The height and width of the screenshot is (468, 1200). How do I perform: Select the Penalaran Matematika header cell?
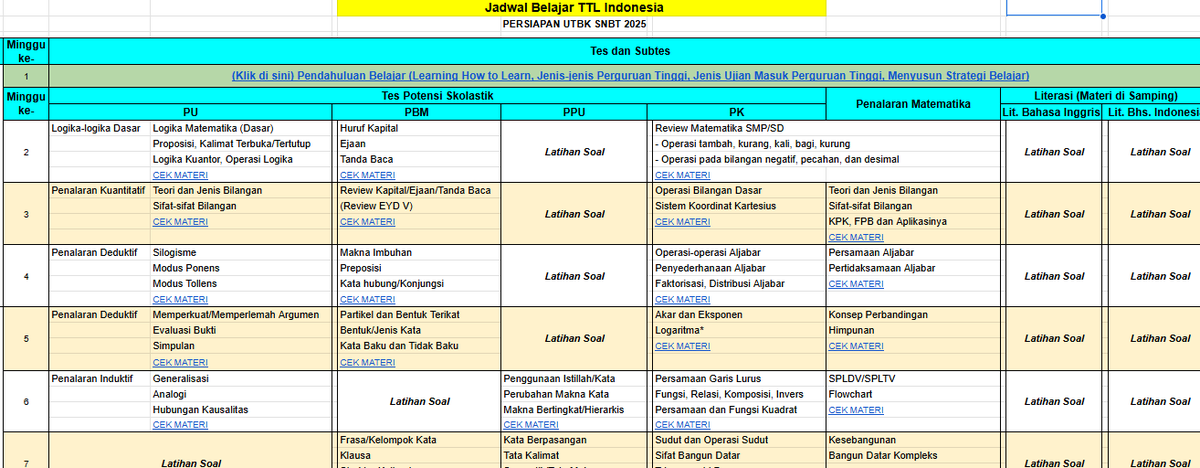[x=914, y=103]
